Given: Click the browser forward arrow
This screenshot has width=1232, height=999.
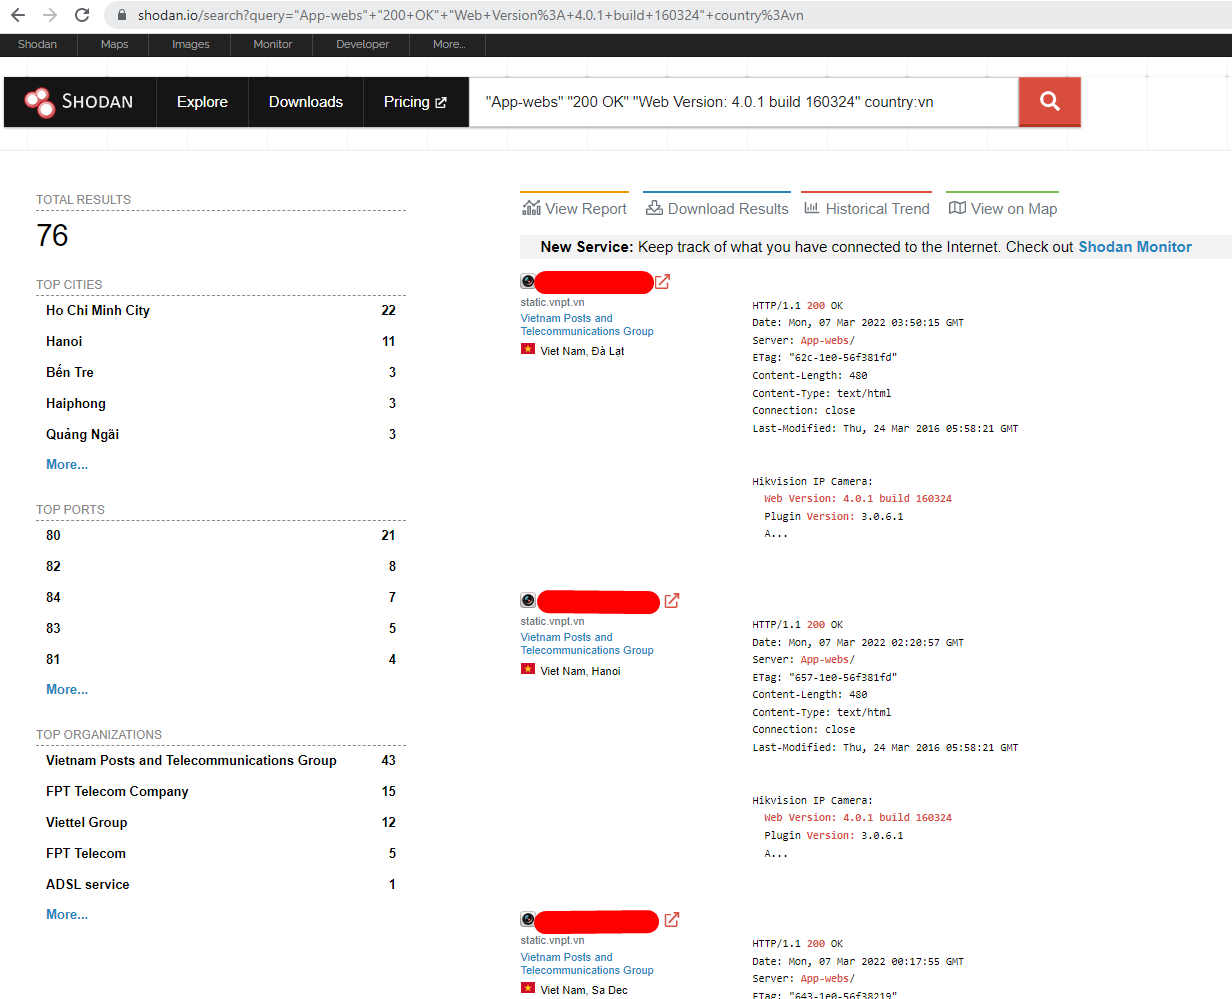Looking at the screenshot, I should (50, 15).
